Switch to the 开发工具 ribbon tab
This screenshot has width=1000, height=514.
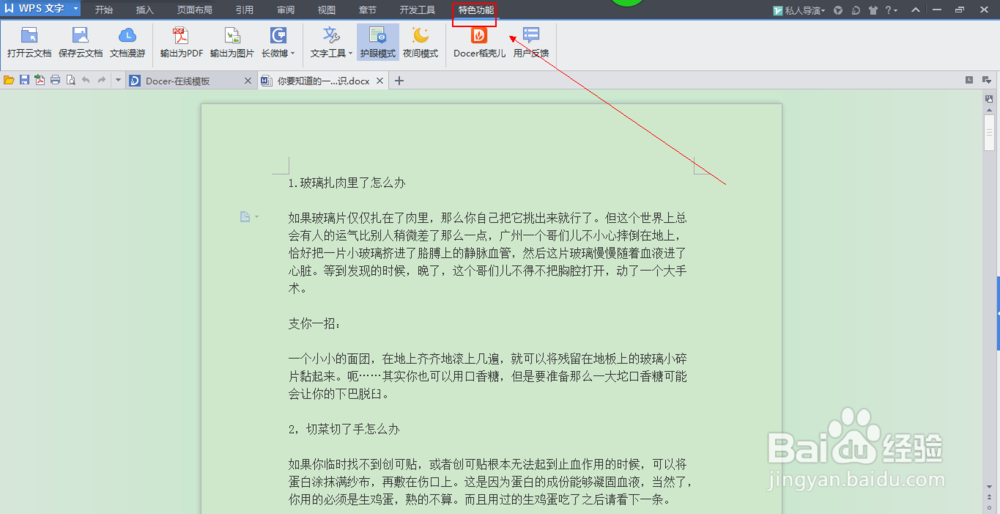click(417, 10)
